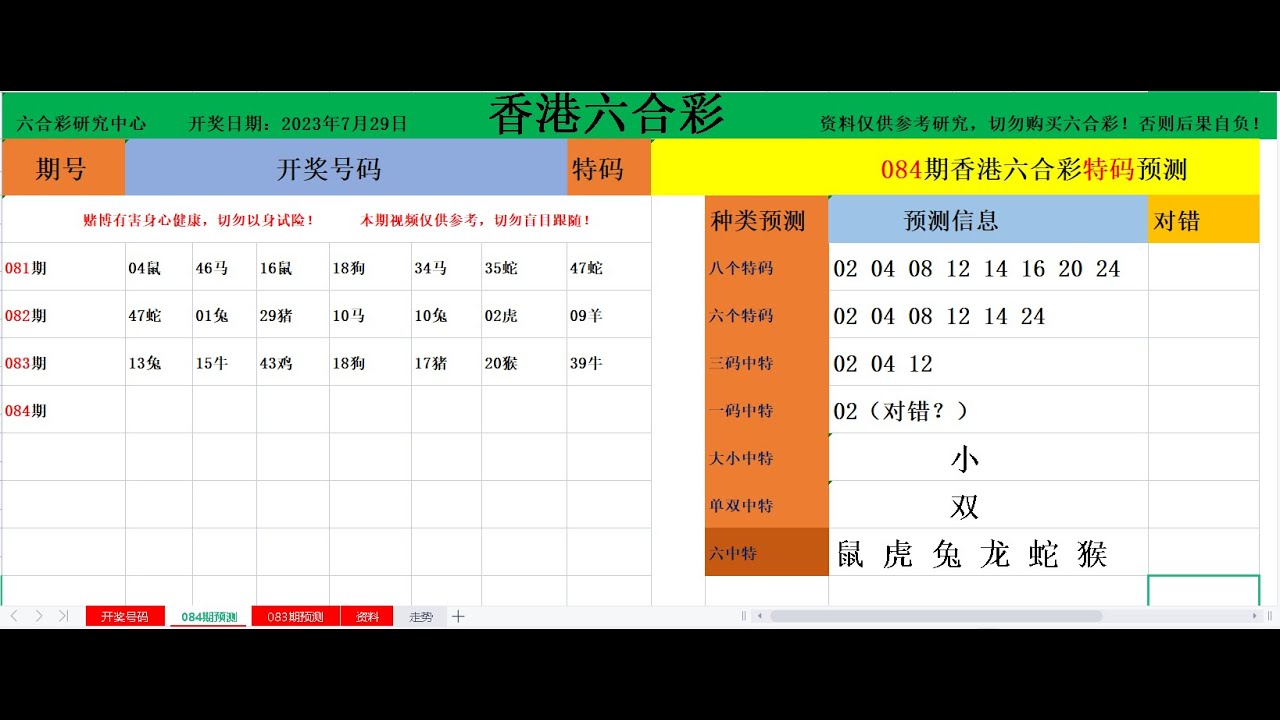Viewport: 1280px width, 720px height.
Task: Jump to the last sheet with the arrow-bar icon
Action: tap(63, 616)
